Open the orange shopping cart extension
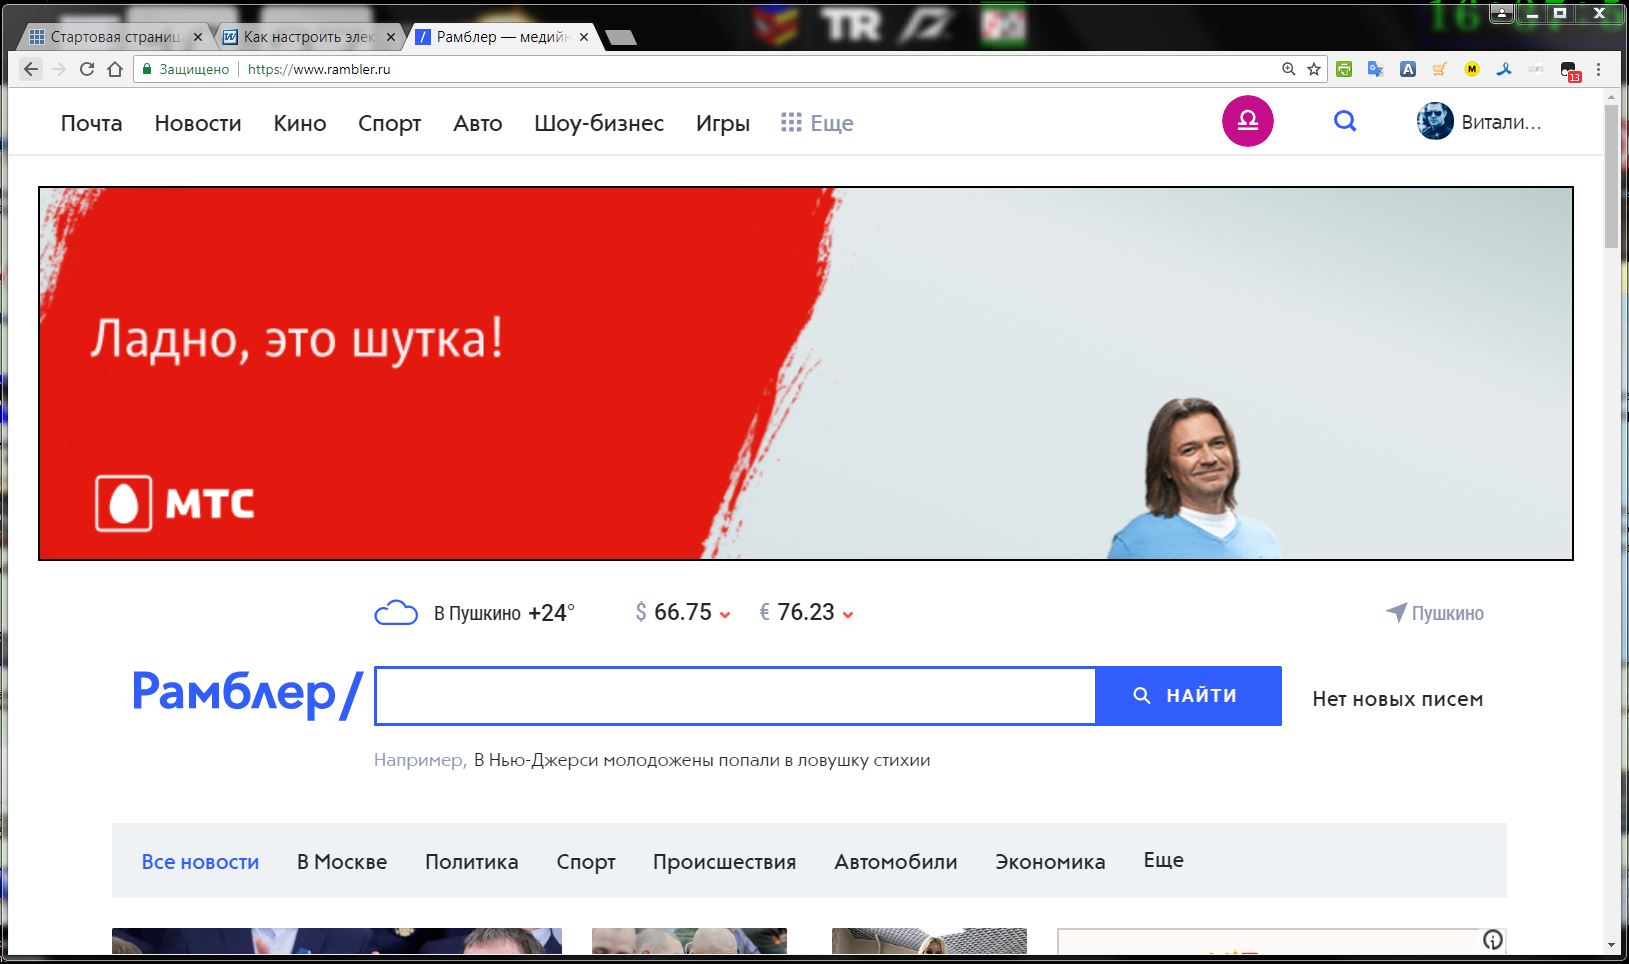This screenshot has width=1629, height=964. click(x=1440, y=69)
